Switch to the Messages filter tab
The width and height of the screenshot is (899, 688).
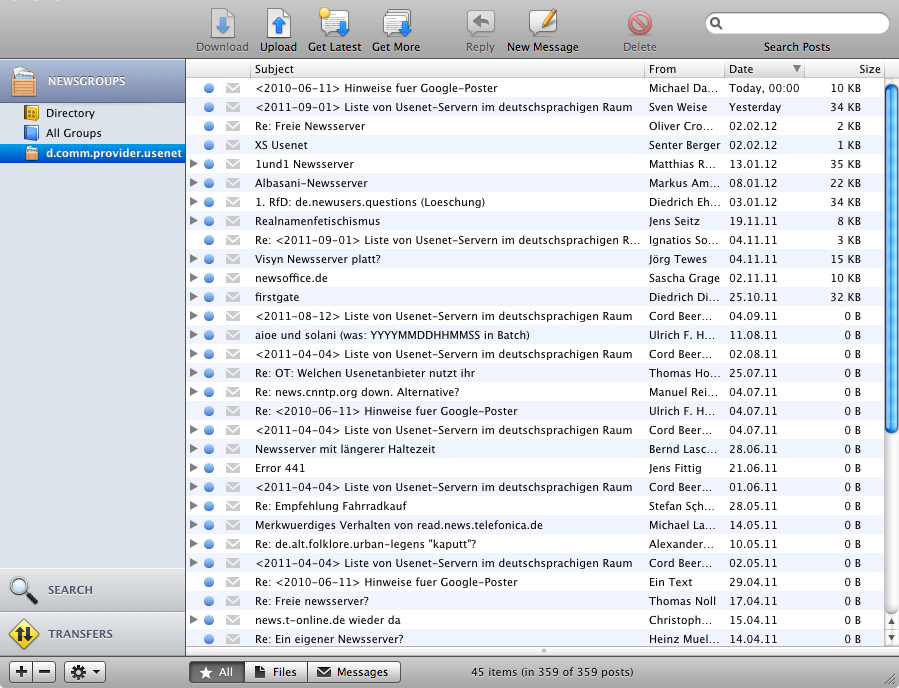coord(354,672)
